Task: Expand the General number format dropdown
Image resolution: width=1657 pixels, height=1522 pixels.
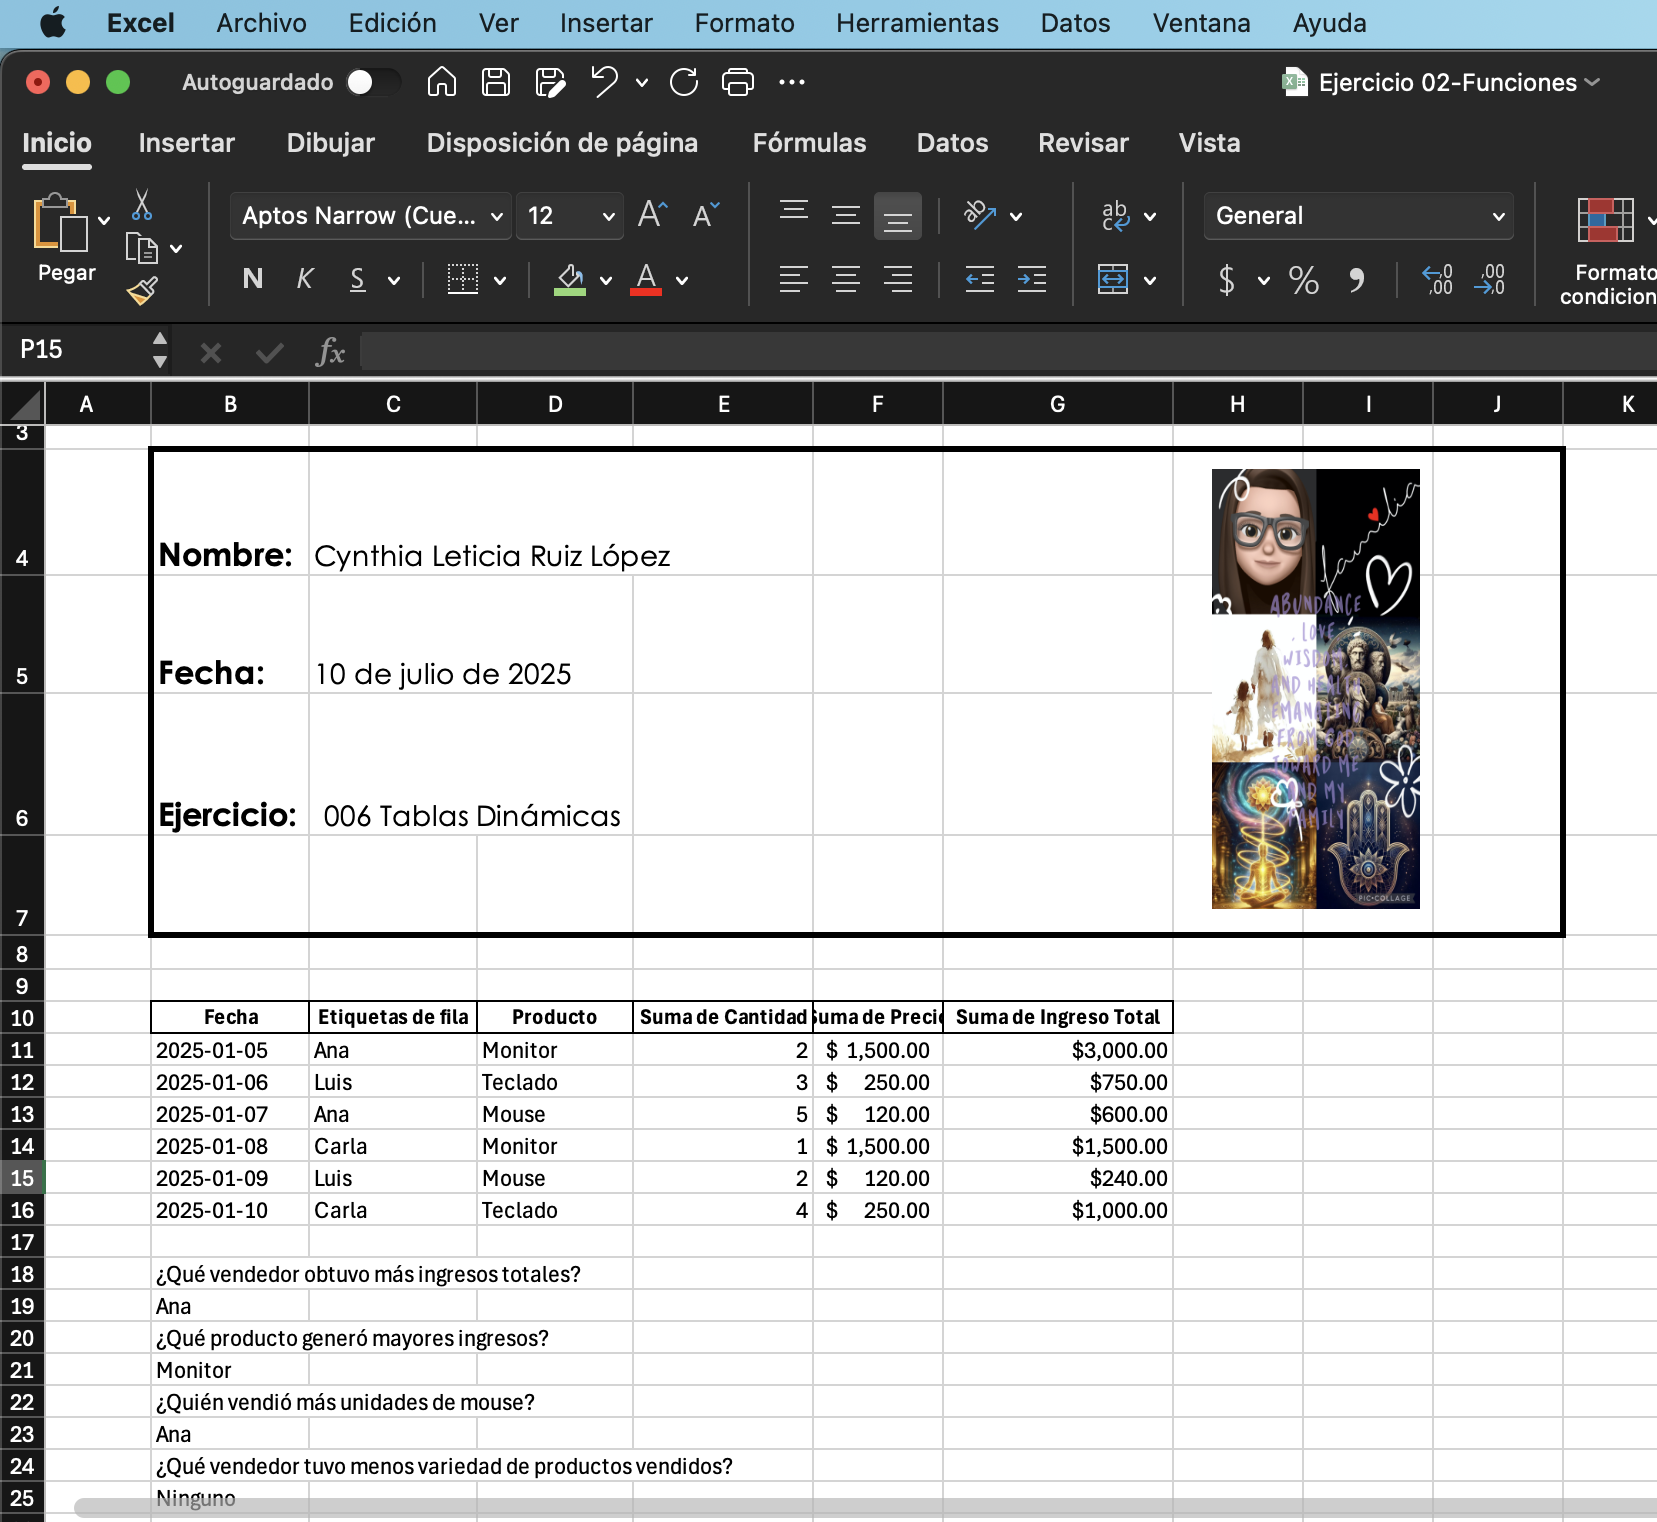Action: 1498,217
